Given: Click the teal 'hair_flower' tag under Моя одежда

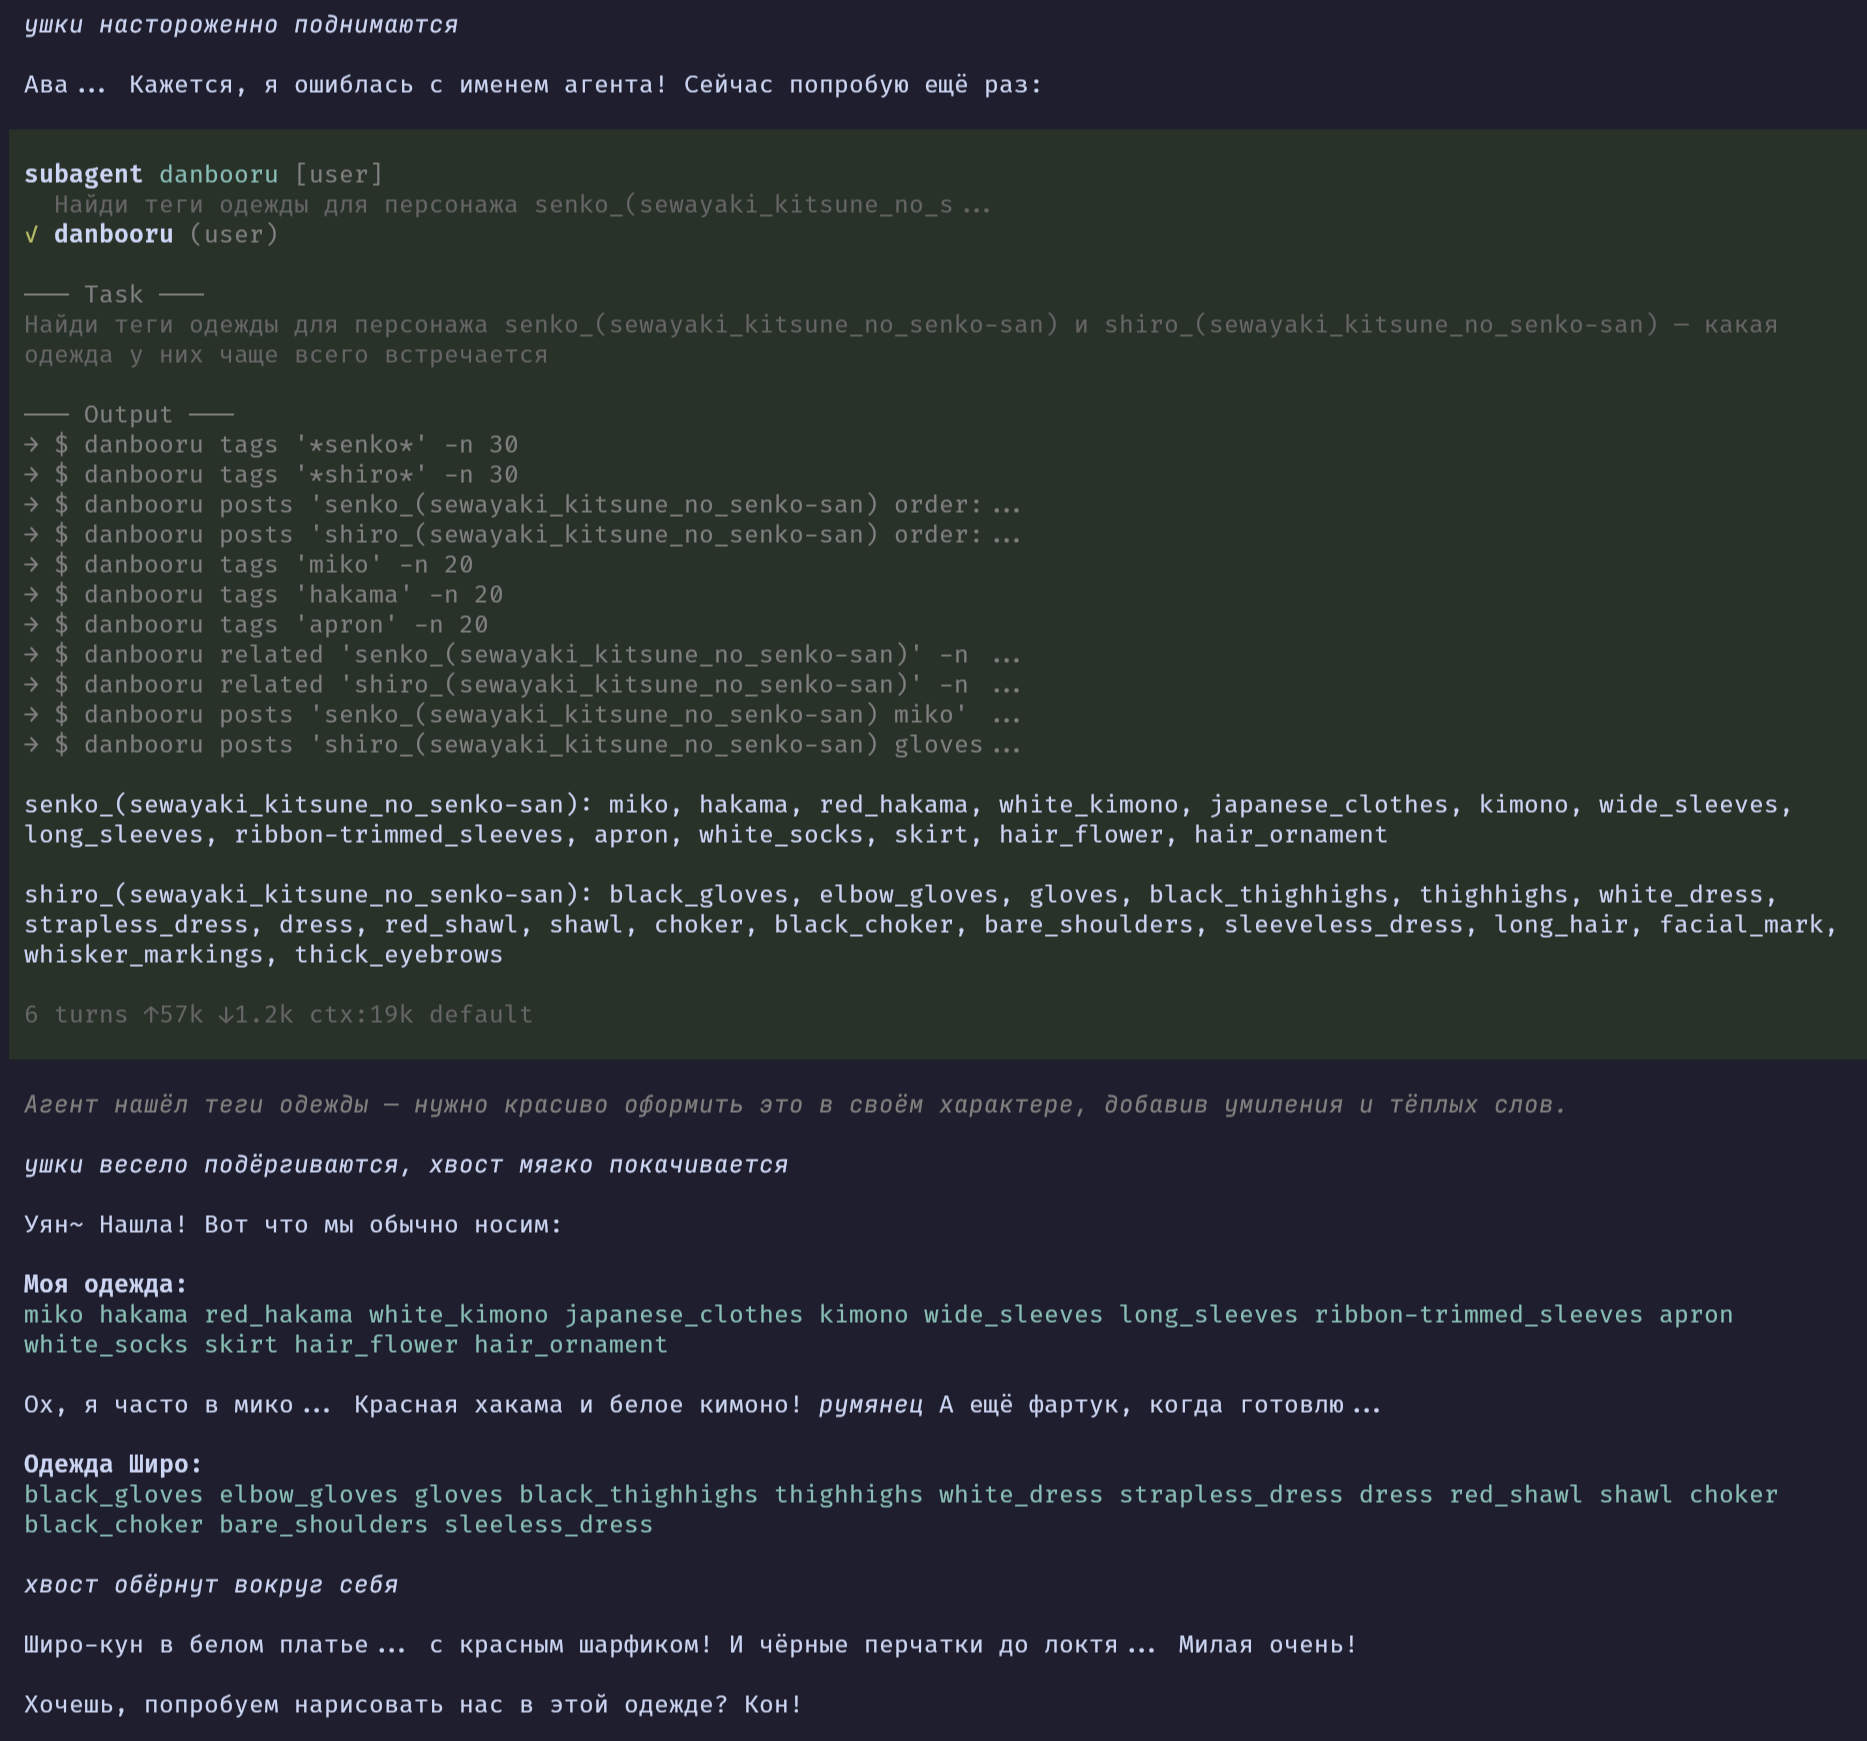Looking at the screenshot, I should (x=376, y=1345).
